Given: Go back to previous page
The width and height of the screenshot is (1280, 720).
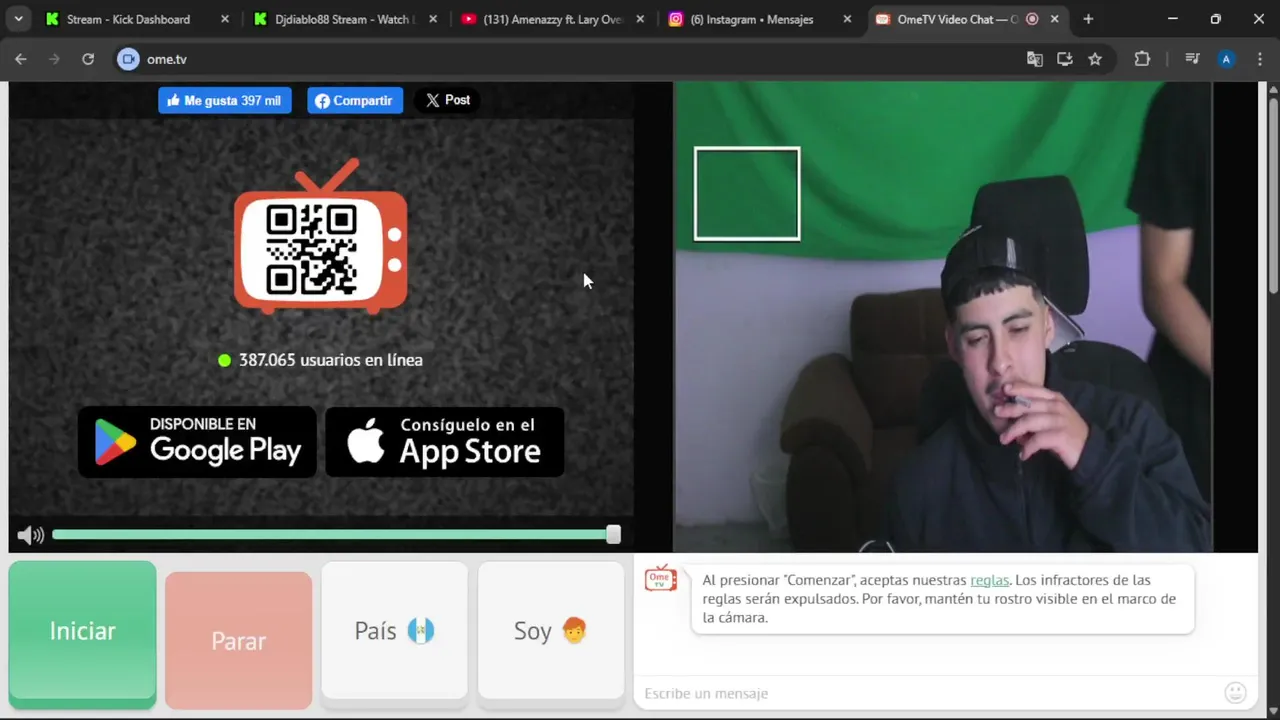Looking at the screenshot, I should click(21, 59).
